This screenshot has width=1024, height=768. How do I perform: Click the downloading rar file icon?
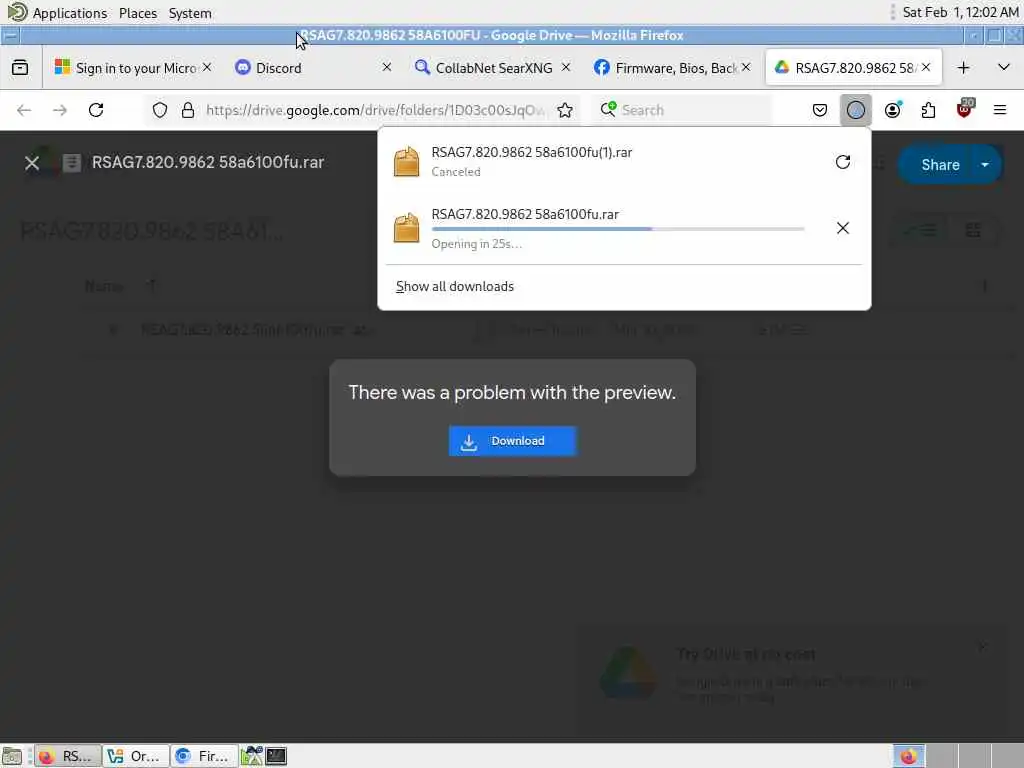[406, 227]
